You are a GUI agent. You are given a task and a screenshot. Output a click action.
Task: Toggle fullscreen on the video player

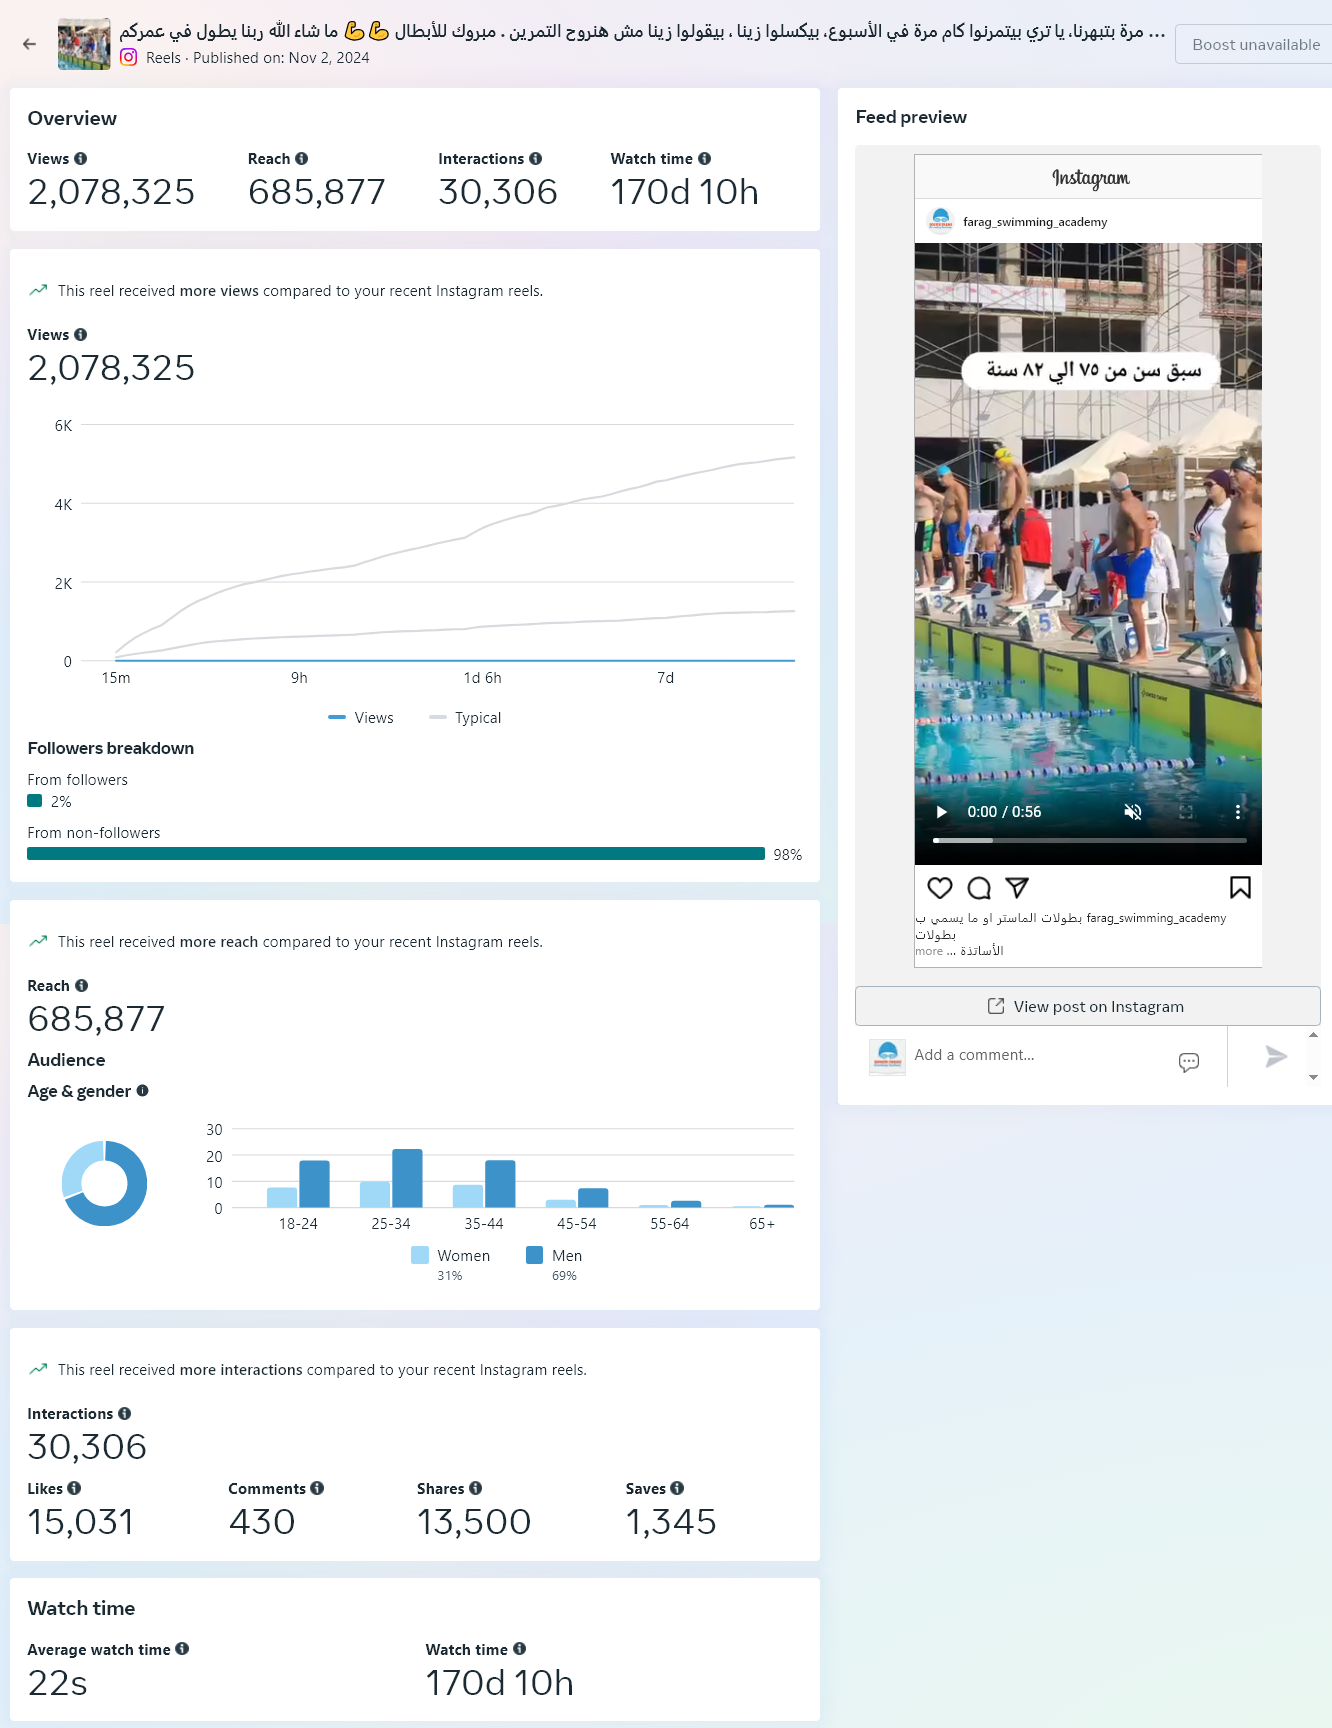tap(1186, 812)
